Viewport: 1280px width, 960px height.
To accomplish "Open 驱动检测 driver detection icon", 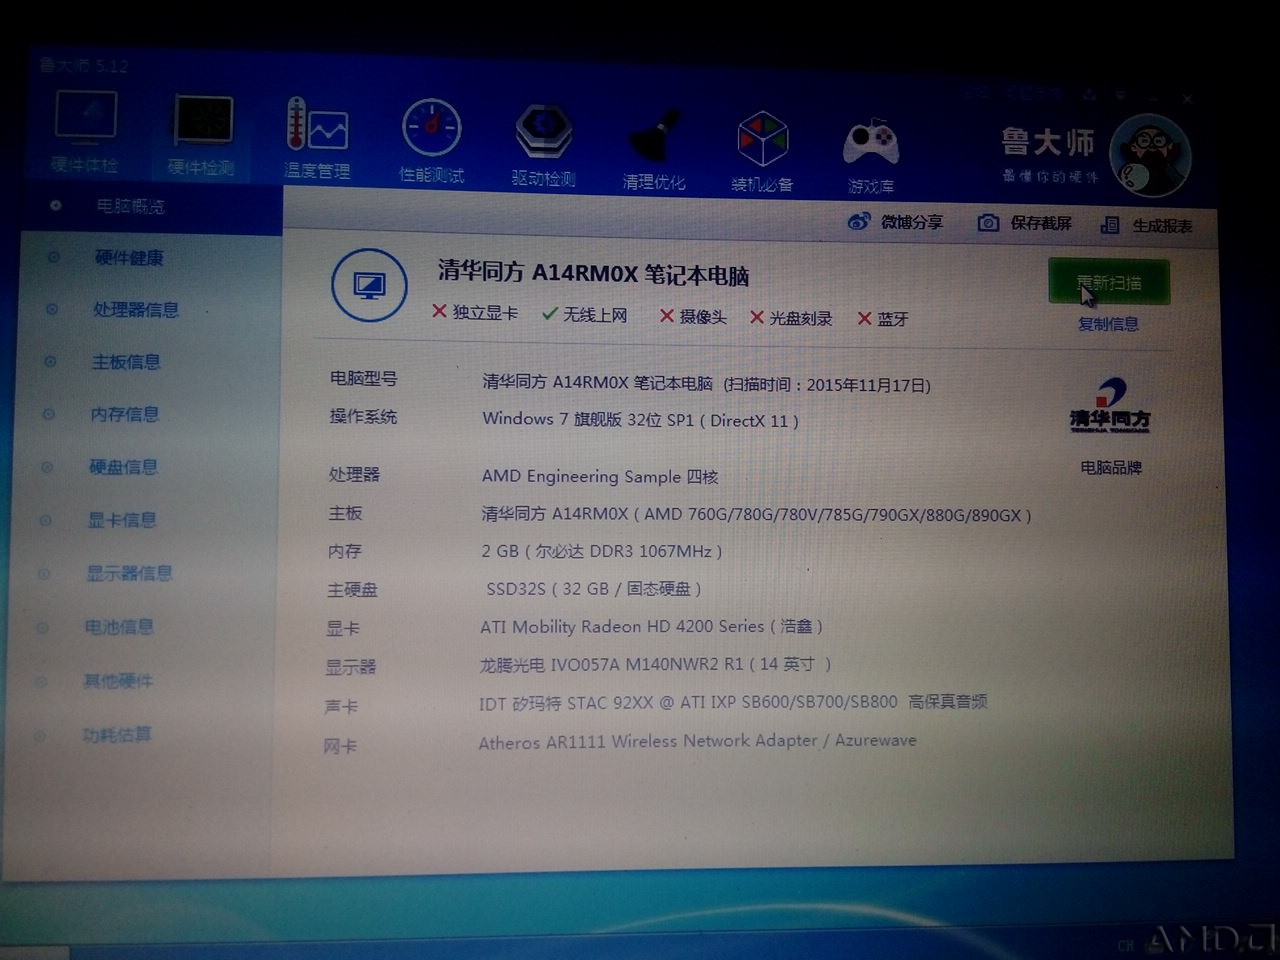I will click(544, 132).
